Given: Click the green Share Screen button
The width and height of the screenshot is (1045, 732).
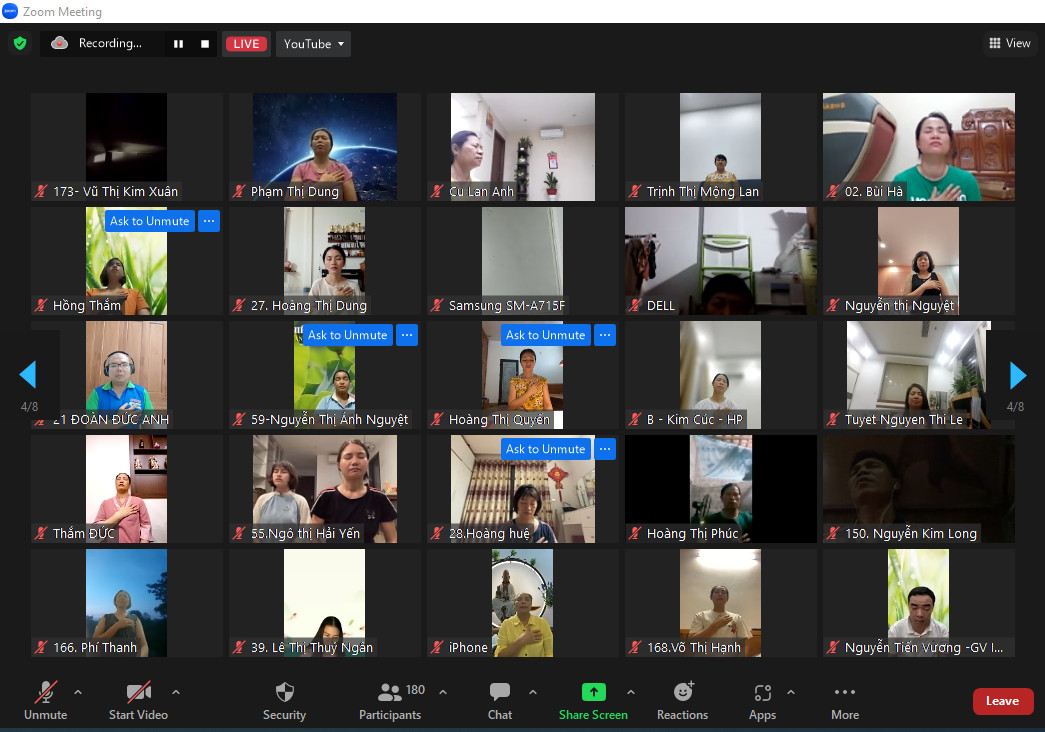Looking at the screenshot, I should pos(593,701).
